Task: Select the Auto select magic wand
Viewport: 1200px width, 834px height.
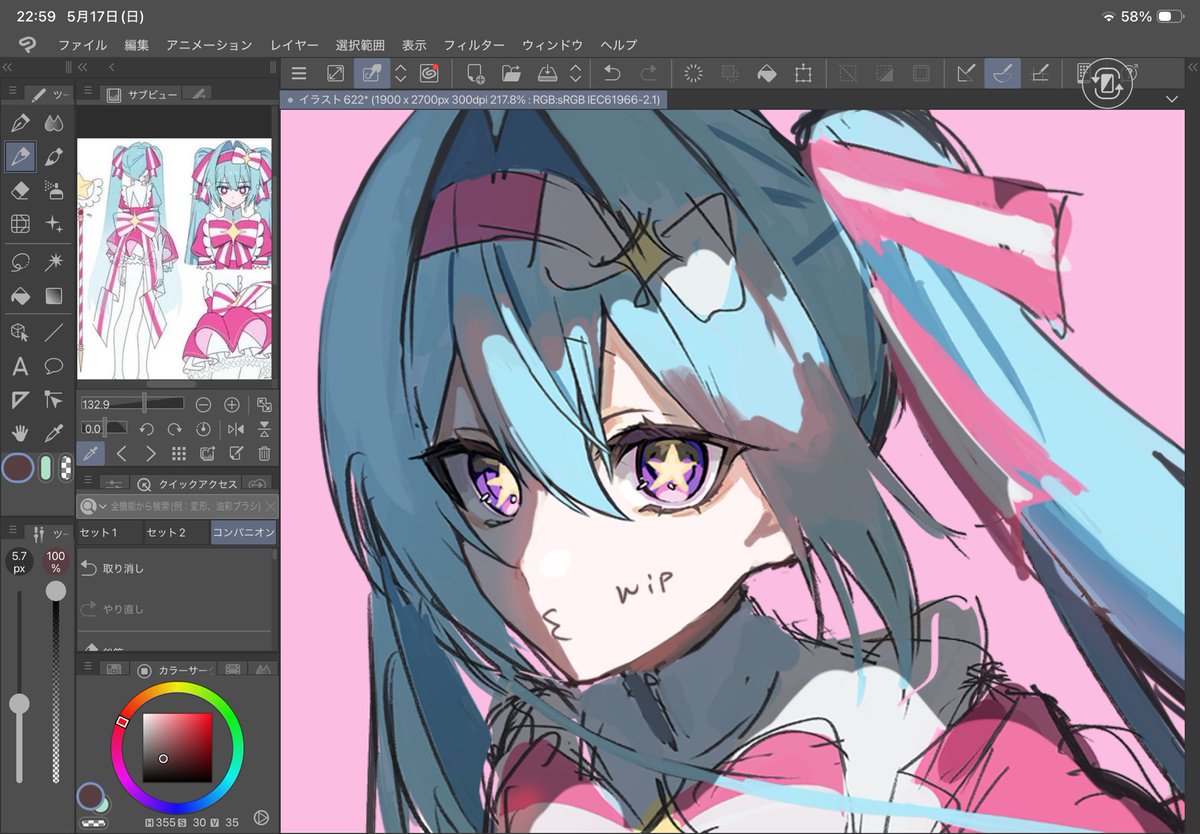Action: pos(54,261)
